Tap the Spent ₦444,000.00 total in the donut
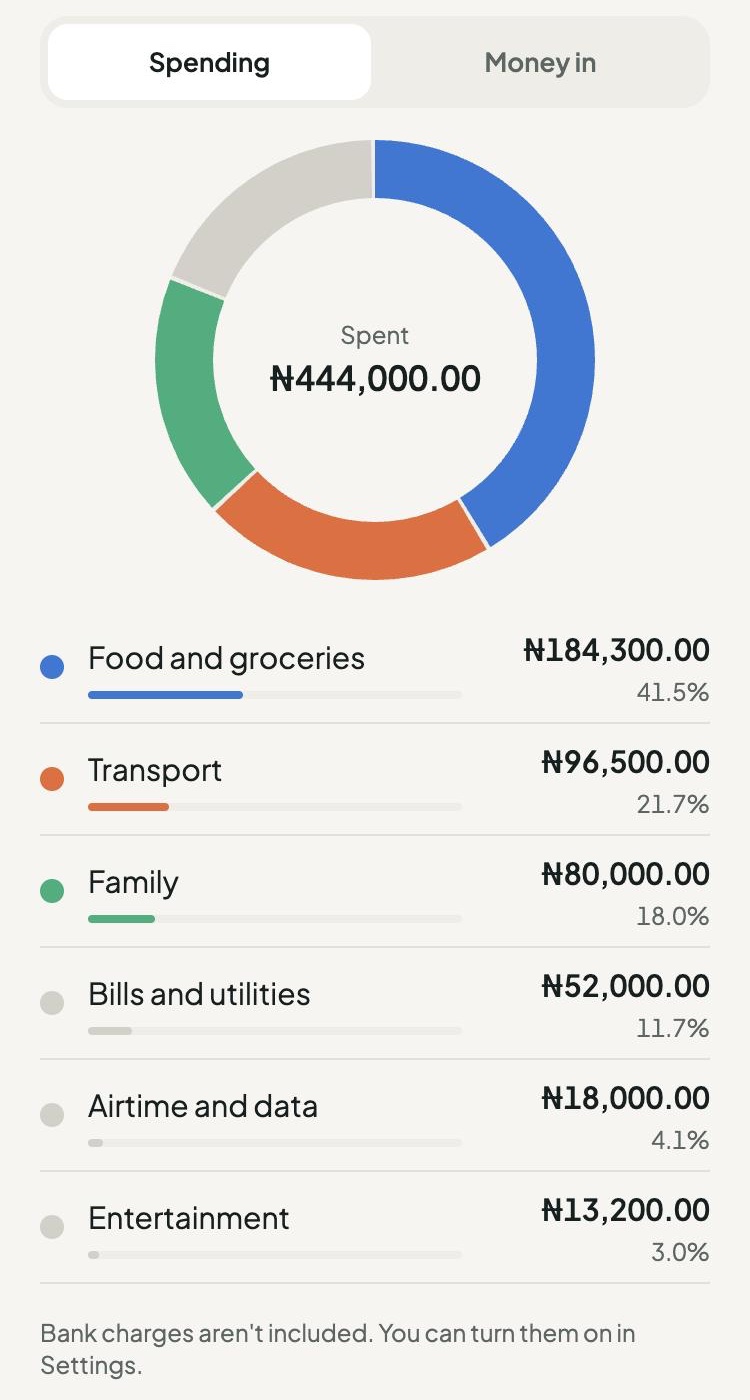Viewport: 750px width, 1400px height. (375, 361)
